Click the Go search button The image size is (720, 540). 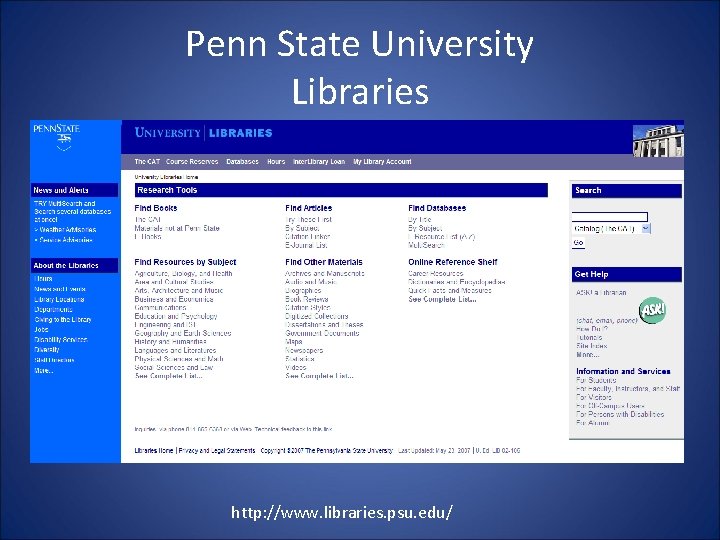579,242
